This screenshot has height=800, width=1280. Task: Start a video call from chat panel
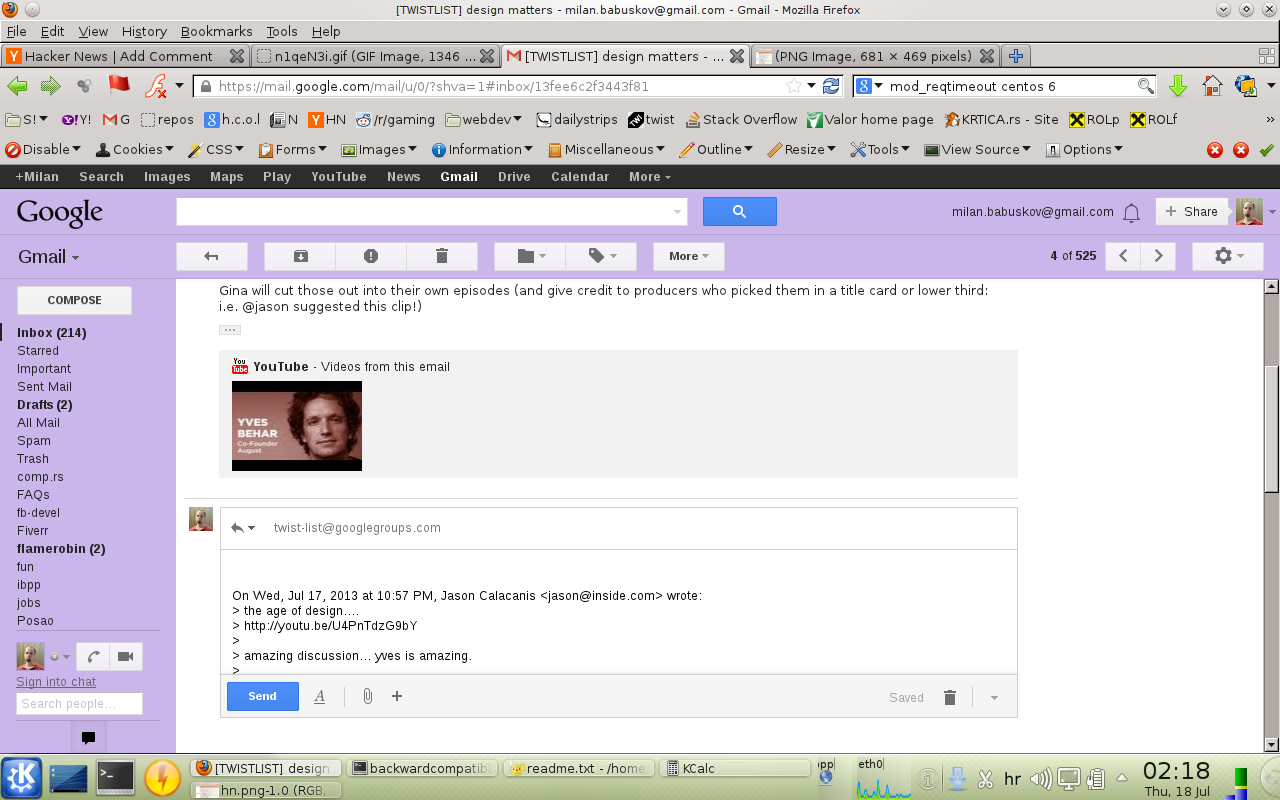tap(126, 656)
